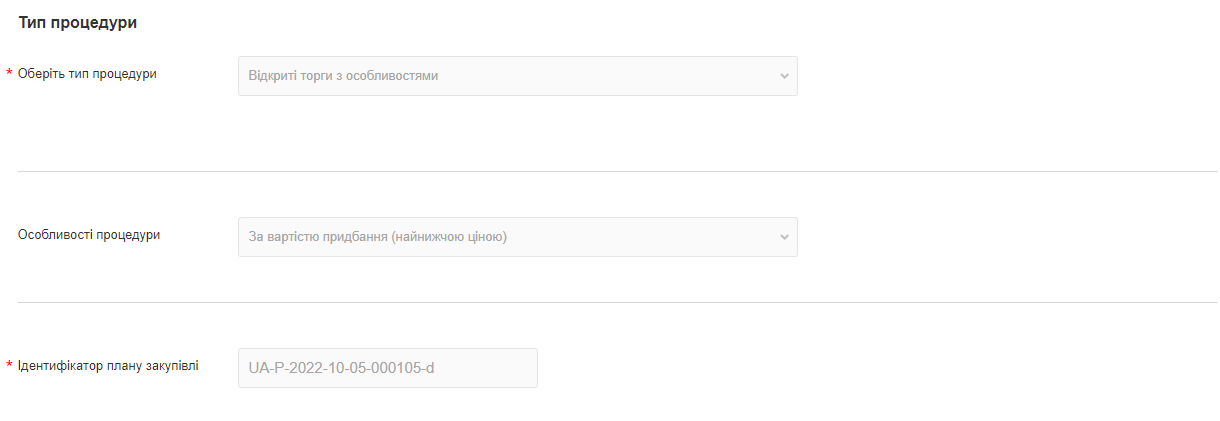Click the 'Оберіть тип процедури' label
This screenshot has height=421, width=1220.
coord(87,74)
